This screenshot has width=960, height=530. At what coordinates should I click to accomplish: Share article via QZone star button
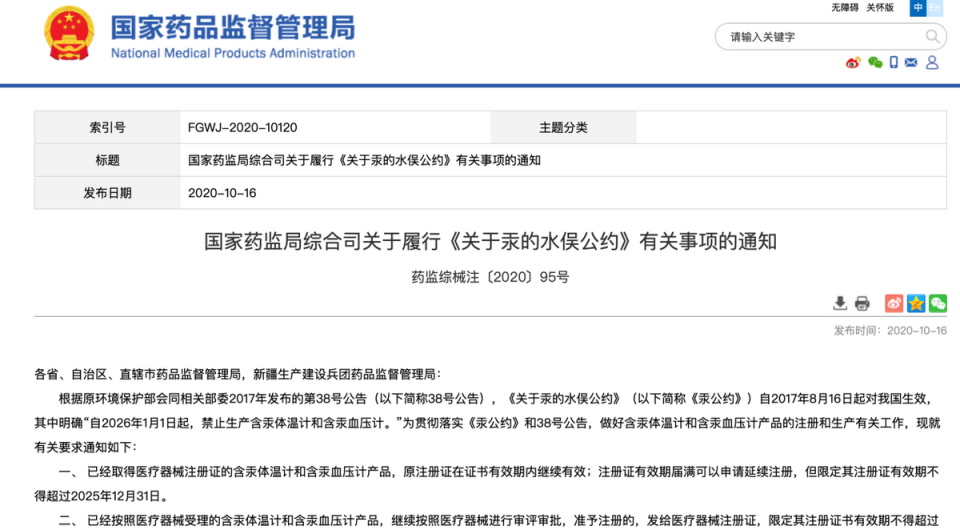(x=916, y=303)
